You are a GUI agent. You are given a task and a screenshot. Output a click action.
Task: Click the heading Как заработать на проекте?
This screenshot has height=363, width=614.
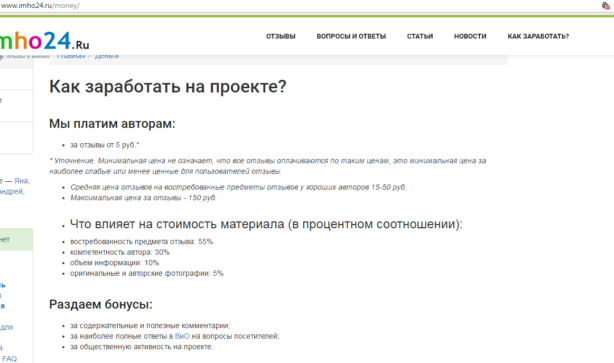tap(168, 87)
